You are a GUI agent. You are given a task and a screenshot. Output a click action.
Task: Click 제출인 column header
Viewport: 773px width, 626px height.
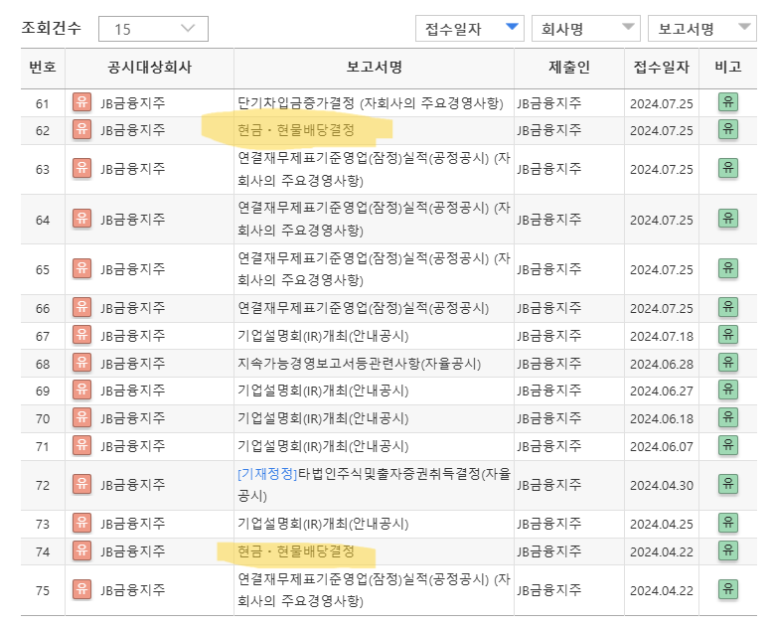coord(569,67)
